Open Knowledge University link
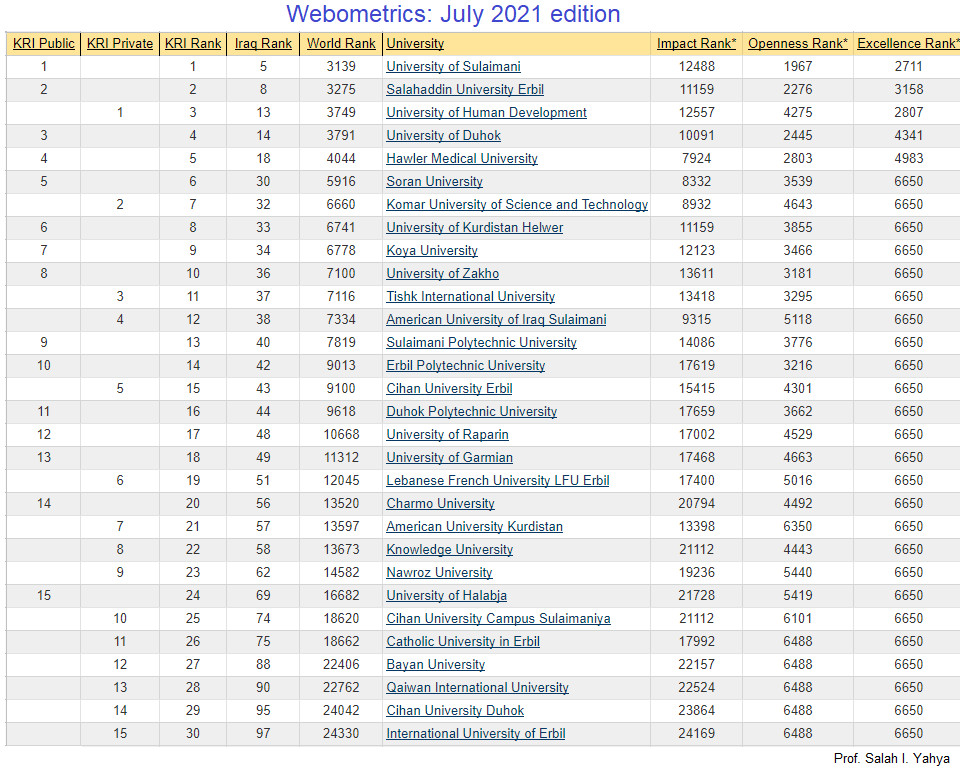The width and height of the screenshot is (960, 772). point(449,550)
